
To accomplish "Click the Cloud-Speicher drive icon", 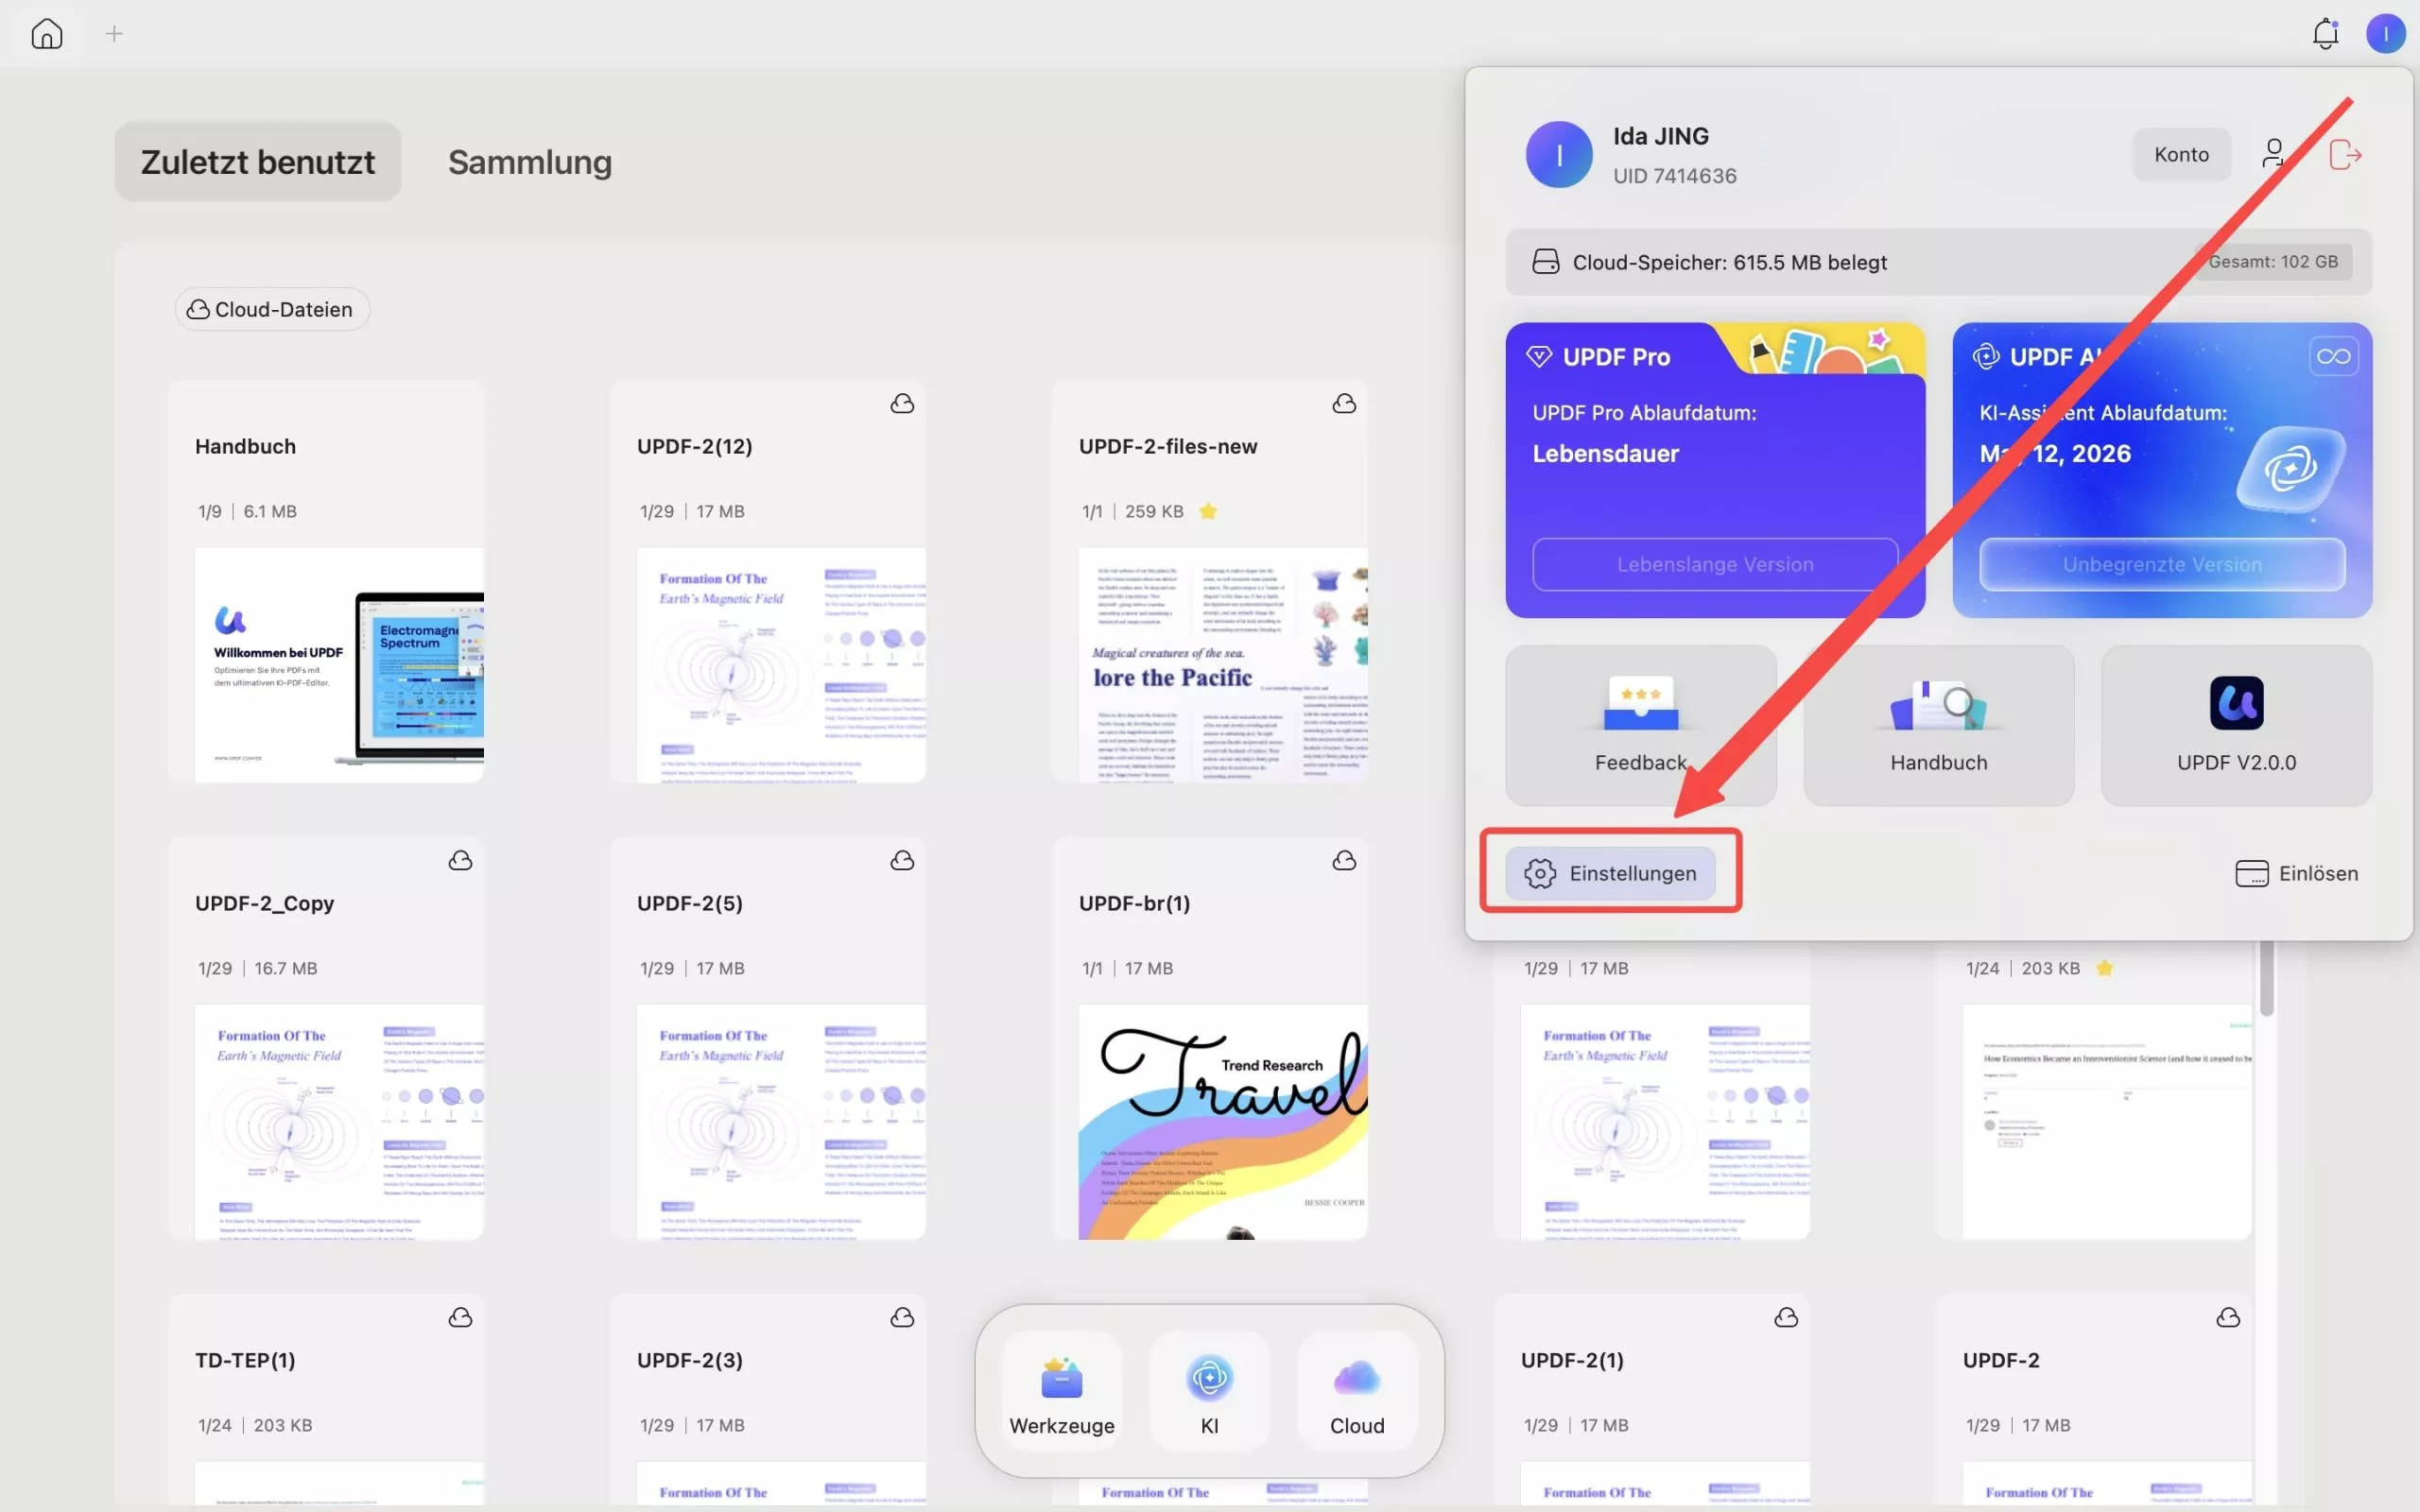I will (1545, 262).
